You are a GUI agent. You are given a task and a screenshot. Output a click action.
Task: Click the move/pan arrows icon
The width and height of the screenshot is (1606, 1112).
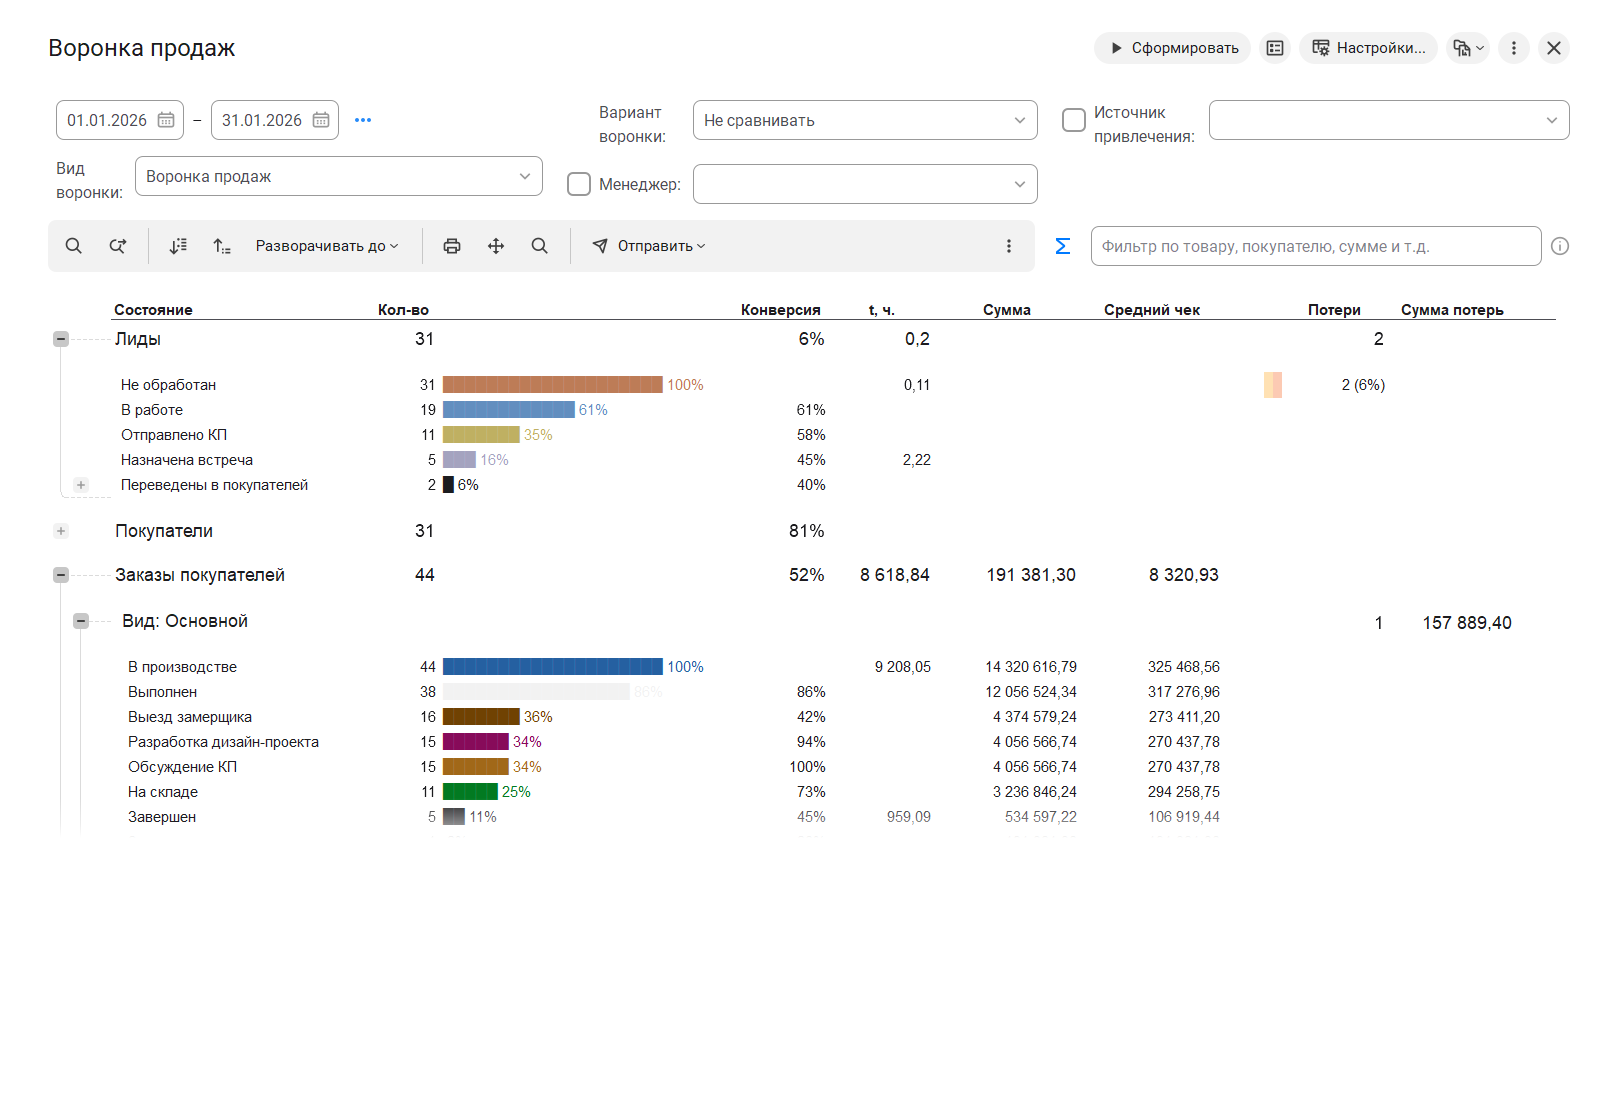click(496, 246)
